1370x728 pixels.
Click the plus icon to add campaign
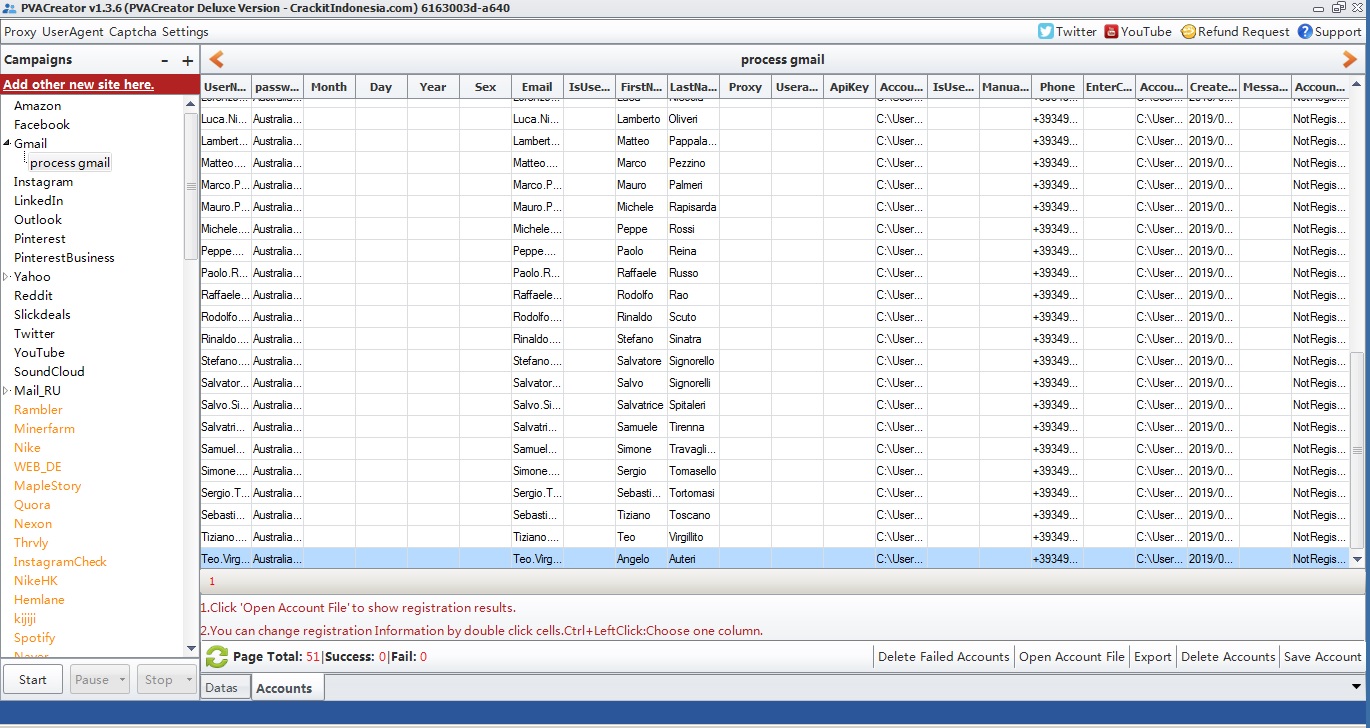tap(187, 61)
